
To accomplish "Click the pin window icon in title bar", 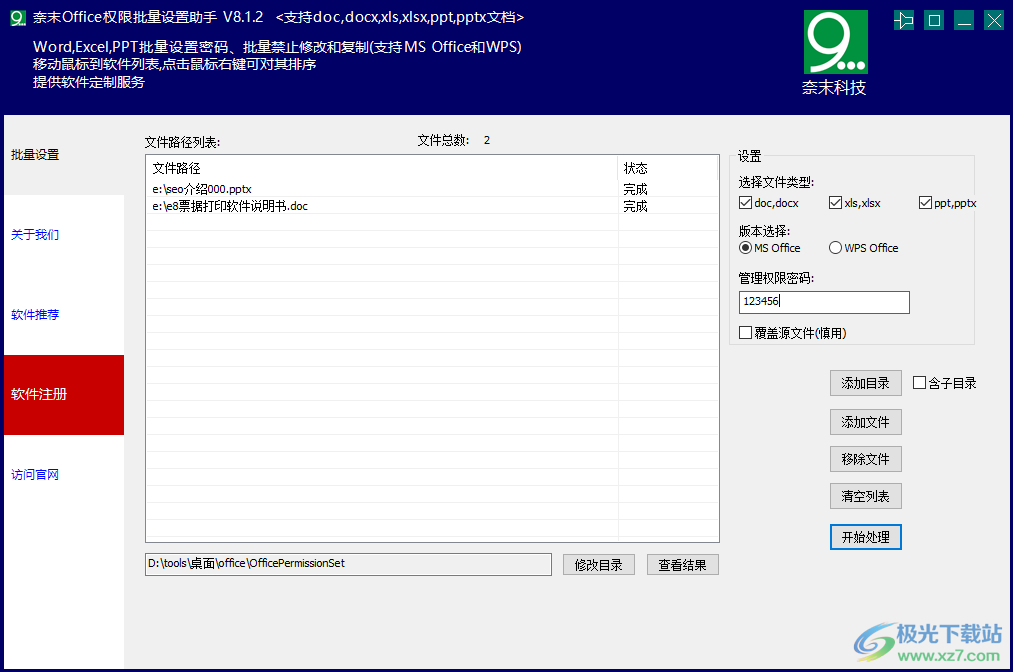I will coord(904,21).
